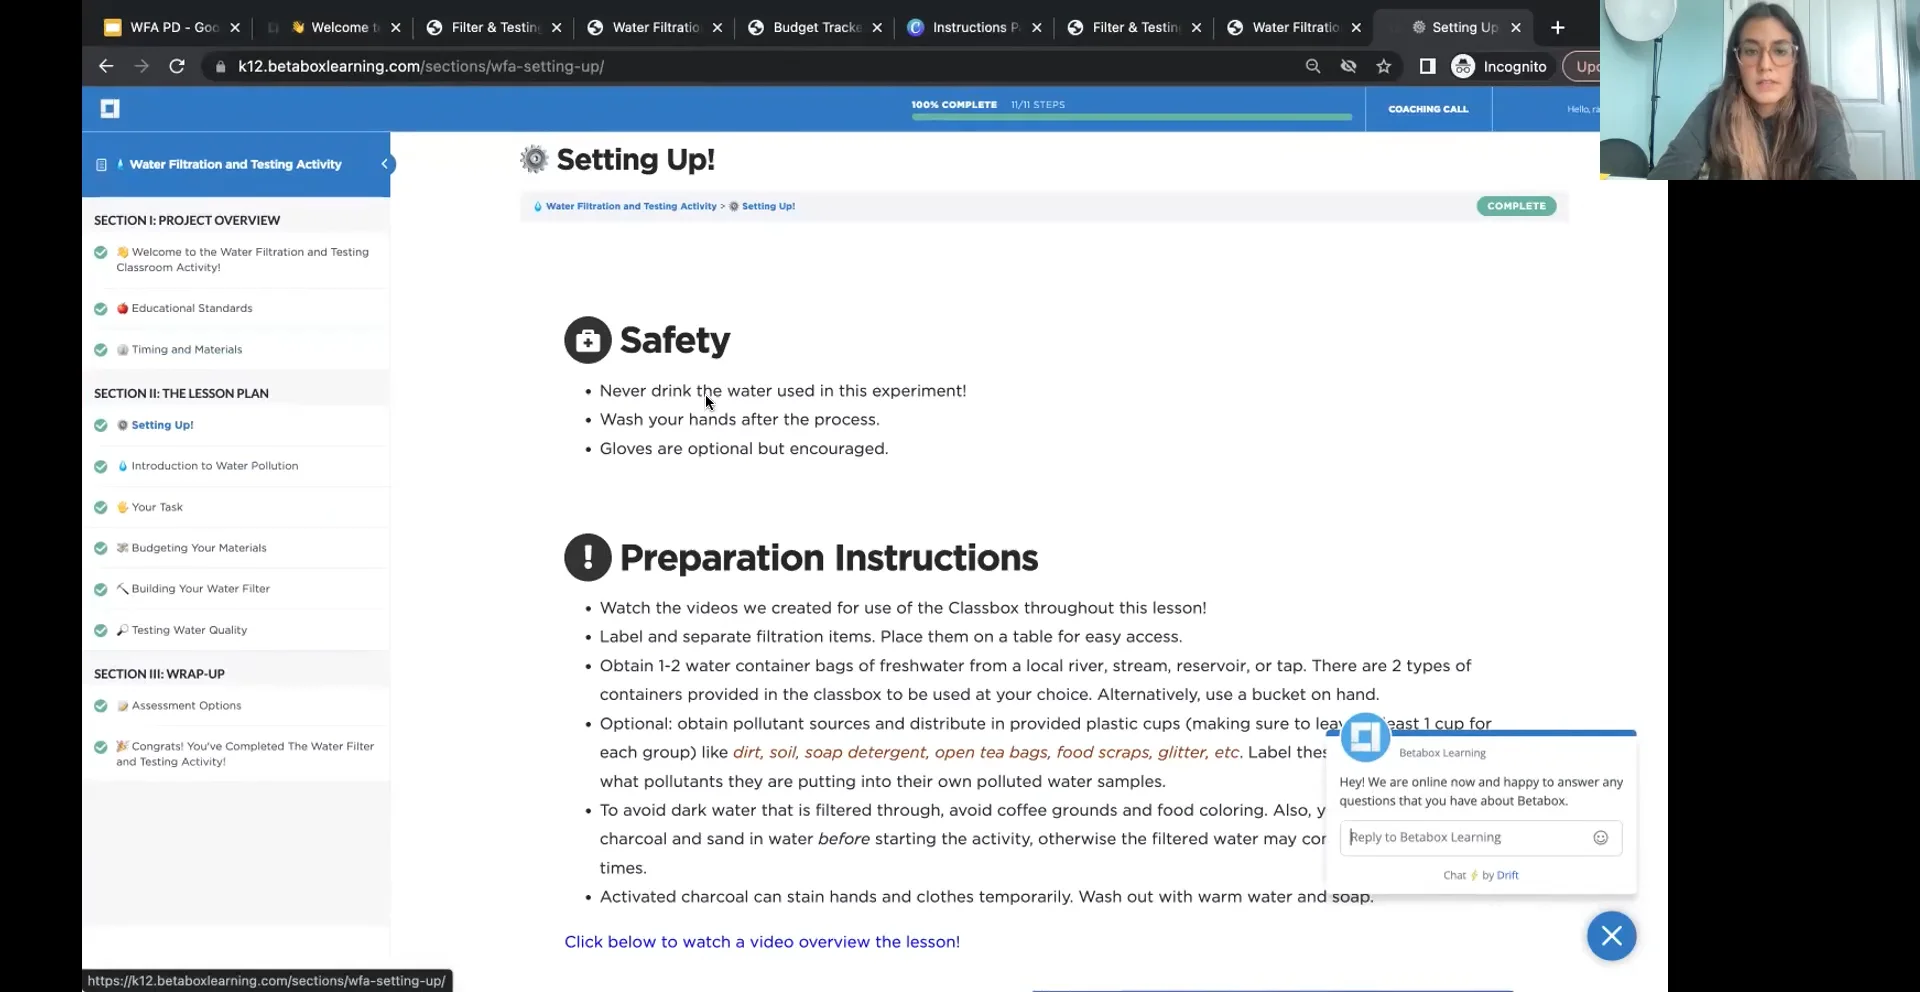
Task: Collapse SECTION III: WRAP-UP
Action: point(159,673)
